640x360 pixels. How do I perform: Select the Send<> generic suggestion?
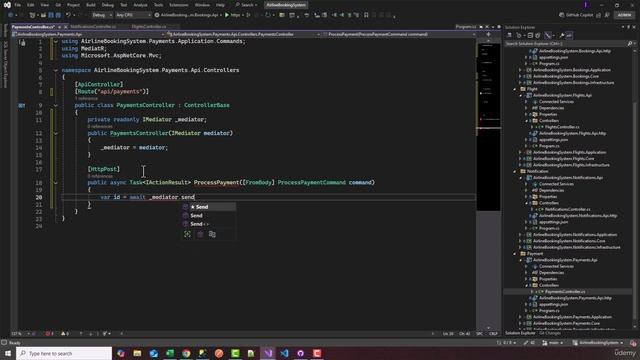(x=209, y=224)
